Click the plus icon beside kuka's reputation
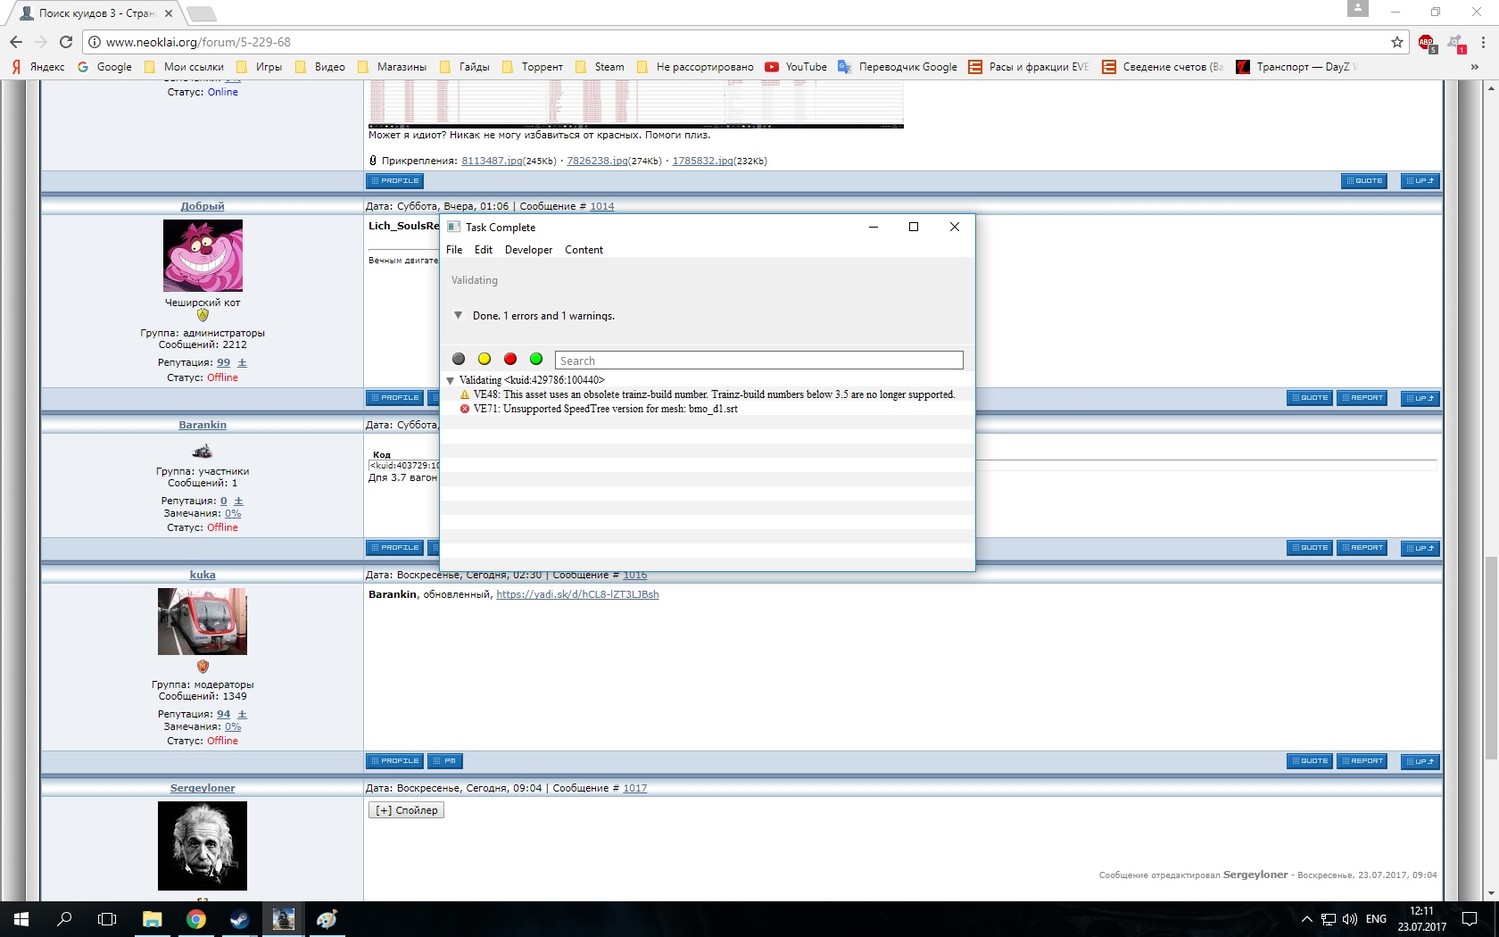This screenshot has height=937, width=1499. 242,714
